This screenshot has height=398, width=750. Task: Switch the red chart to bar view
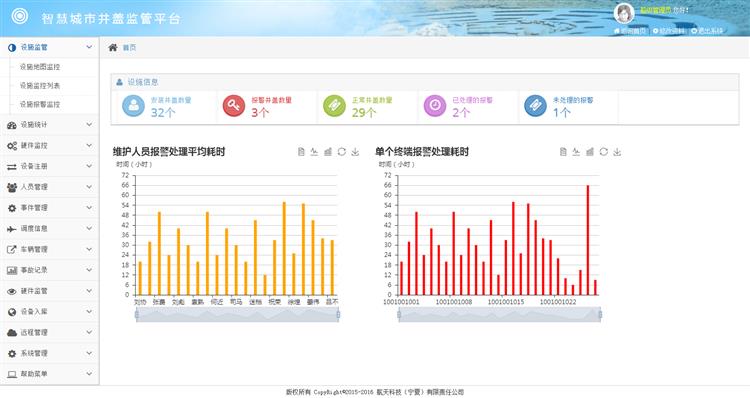click(x=590, y=152)
